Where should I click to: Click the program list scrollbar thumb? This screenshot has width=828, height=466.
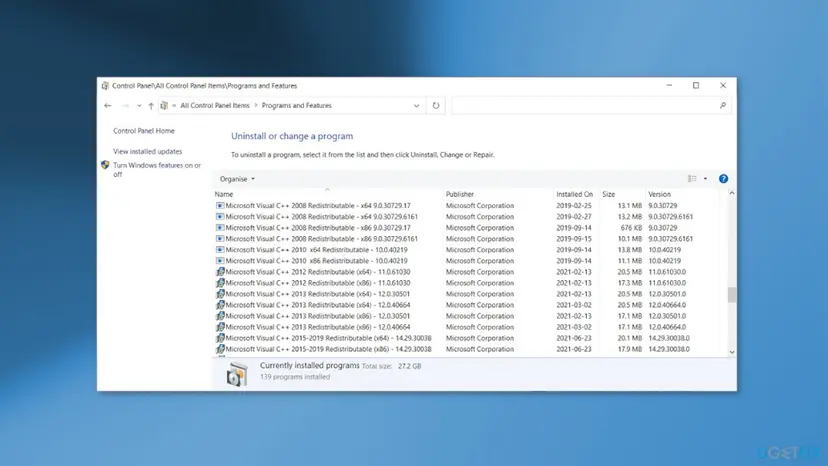(732, 295)
